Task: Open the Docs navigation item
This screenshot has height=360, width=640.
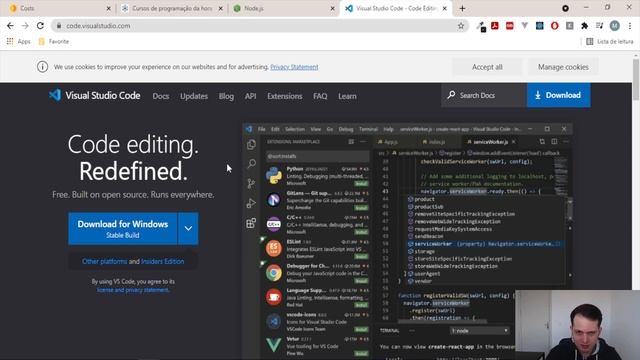Action: point(161,96)
